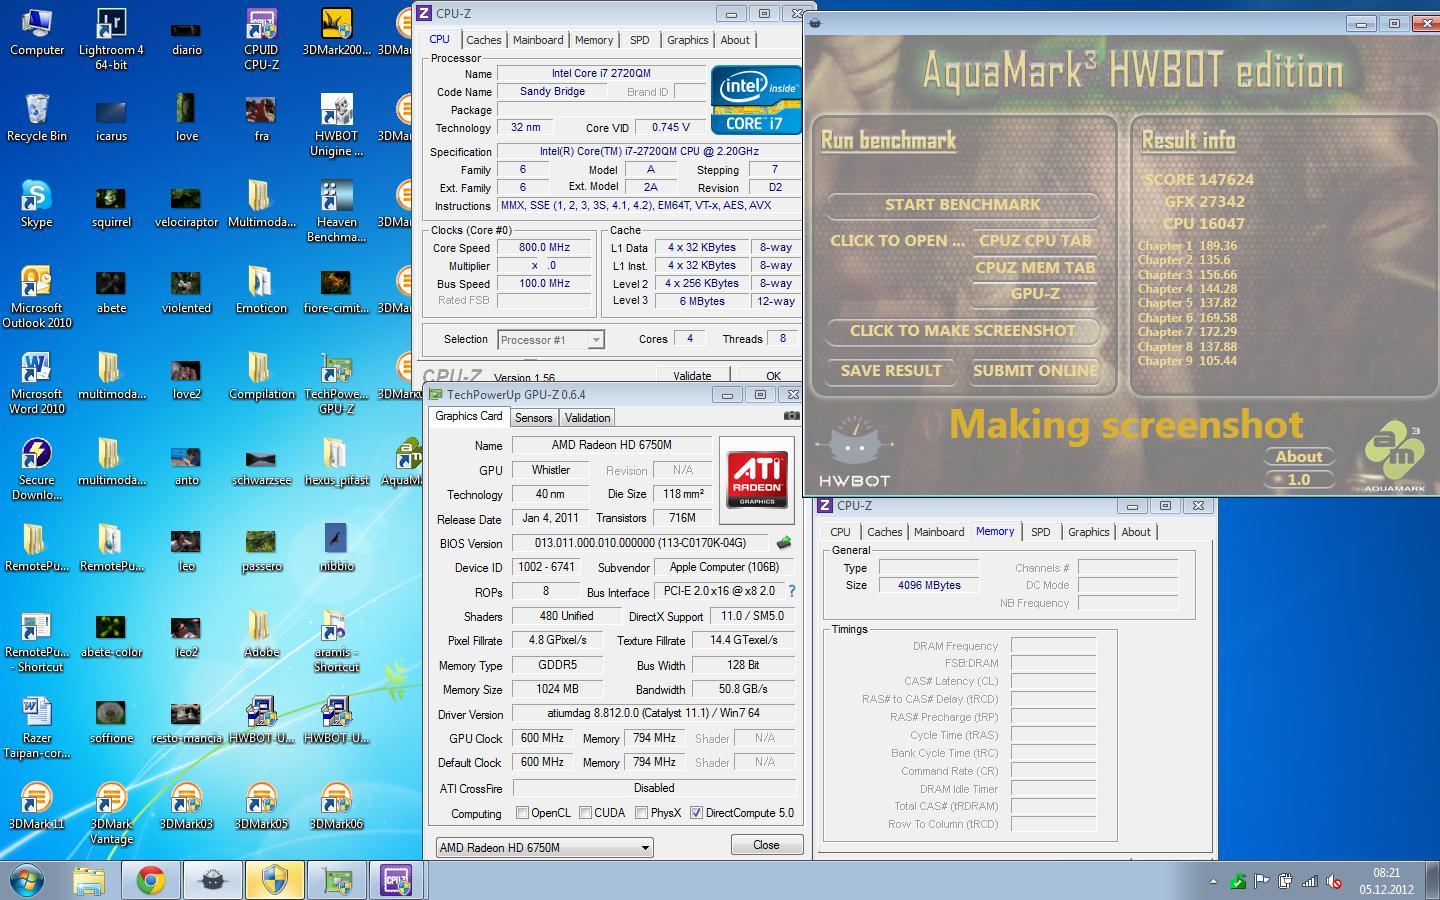Select the 3DMark11 desktop shortcut

point(37,806)
